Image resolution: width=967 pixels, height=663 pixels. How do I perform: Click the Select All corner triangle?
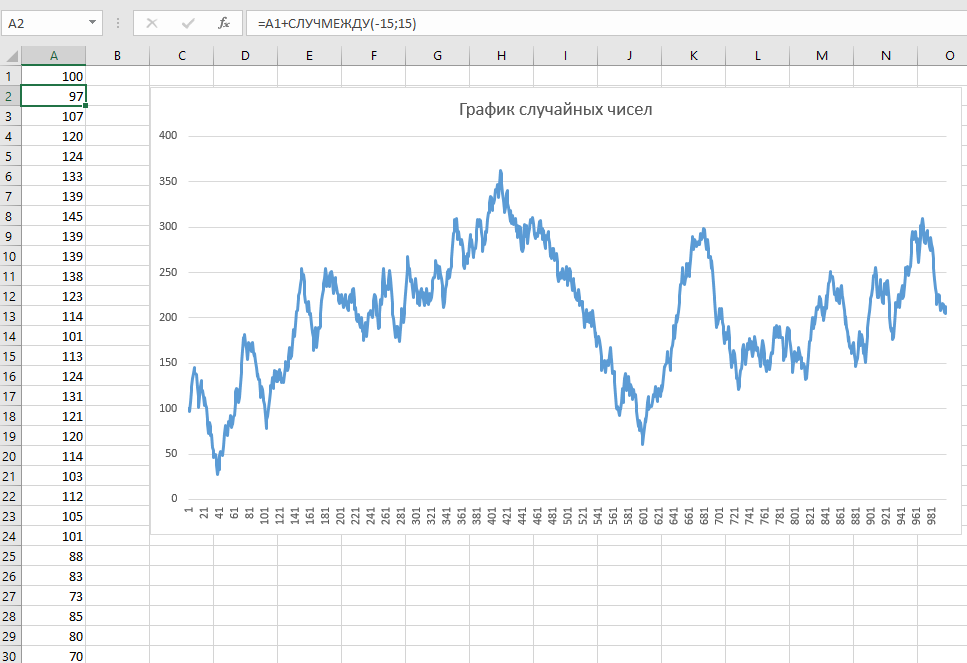pos(12,56)
